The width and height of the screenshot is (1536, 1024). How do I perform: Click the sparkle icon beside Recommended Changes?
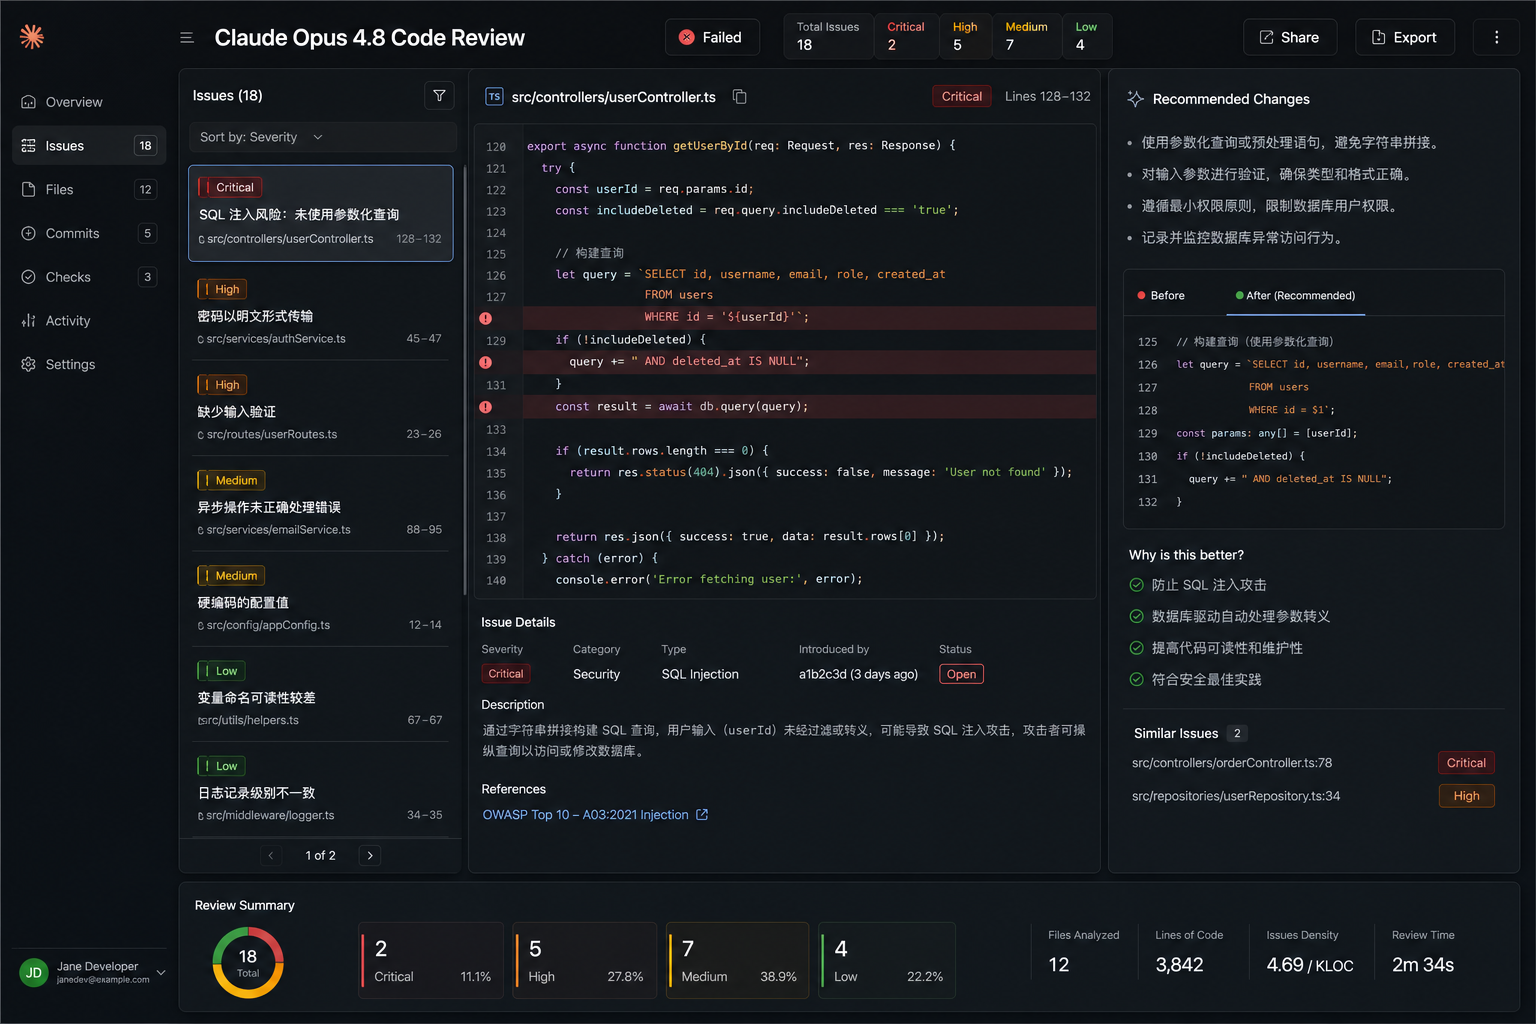[x=1135, y=99]
